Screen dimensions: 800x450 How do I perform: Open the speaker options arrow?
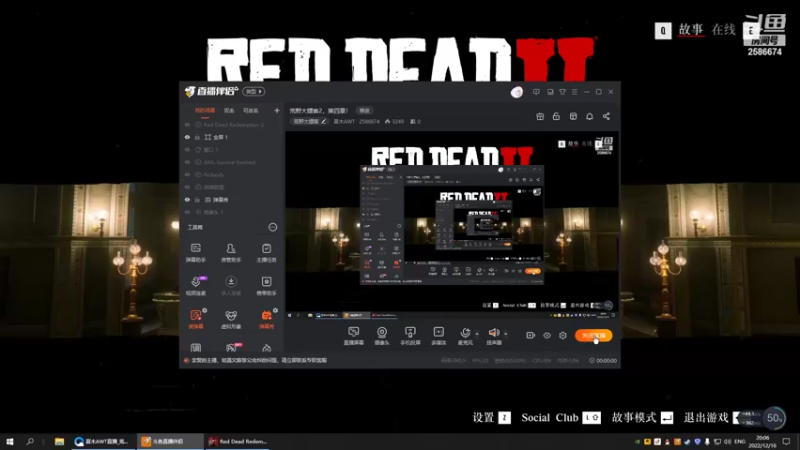click(506, 334)
